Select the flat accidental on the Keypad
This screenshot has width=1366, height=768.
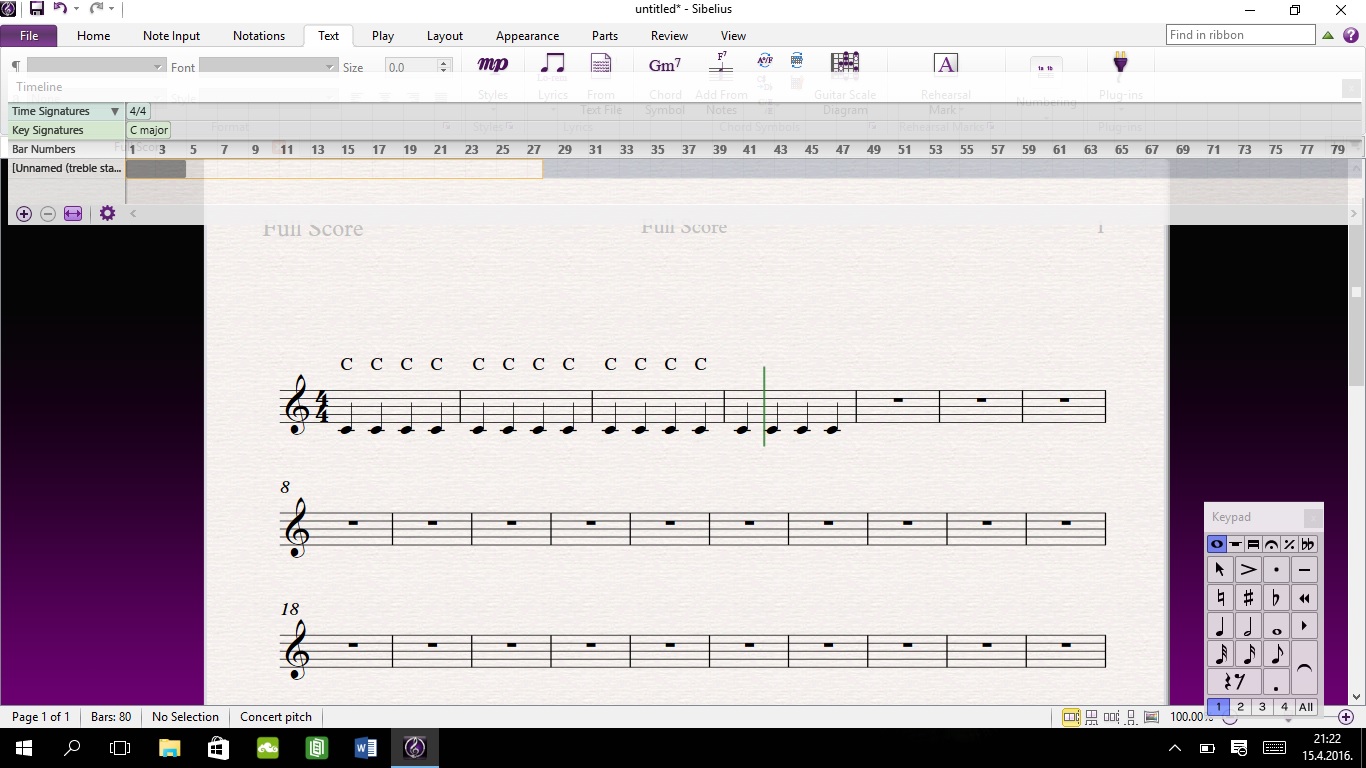(x=1276, y=598)
